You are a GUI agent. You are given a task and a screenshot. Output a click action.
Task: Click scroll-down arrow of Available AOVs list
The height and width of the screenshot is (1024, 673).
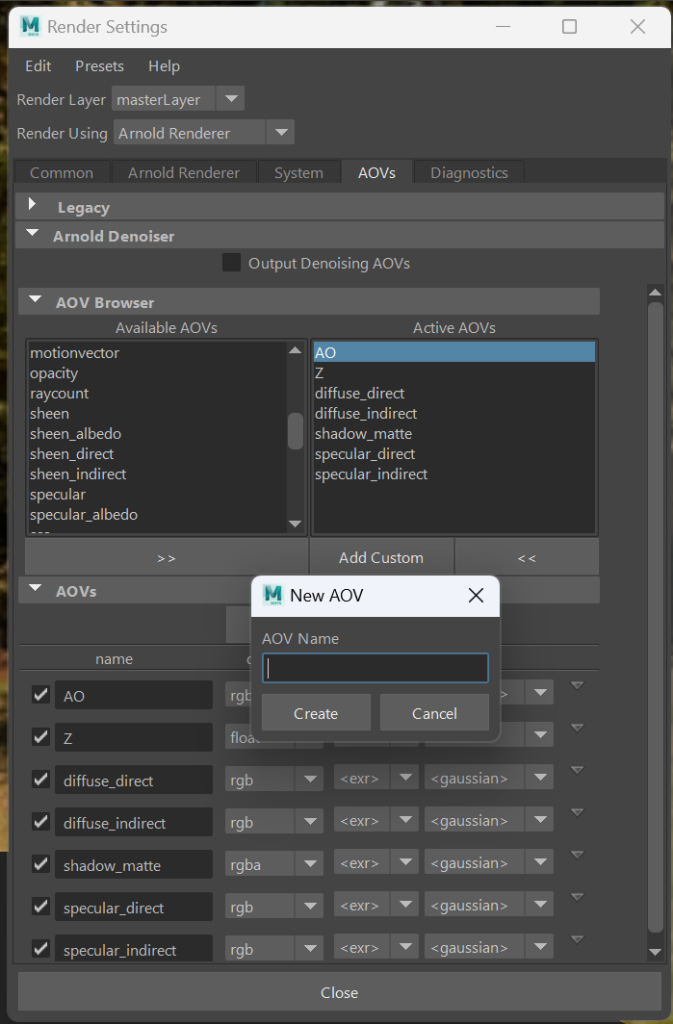295,524
